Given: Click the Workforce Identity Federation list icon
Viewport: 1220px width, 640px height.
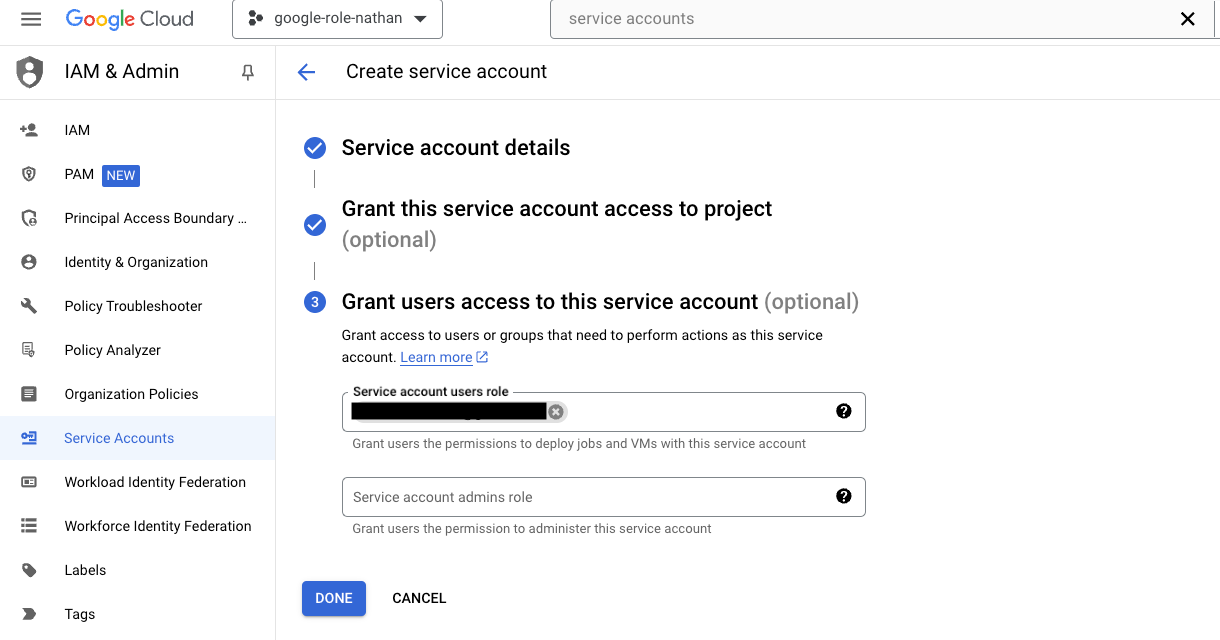Looking at the screenshot, I should click(29, 526).
